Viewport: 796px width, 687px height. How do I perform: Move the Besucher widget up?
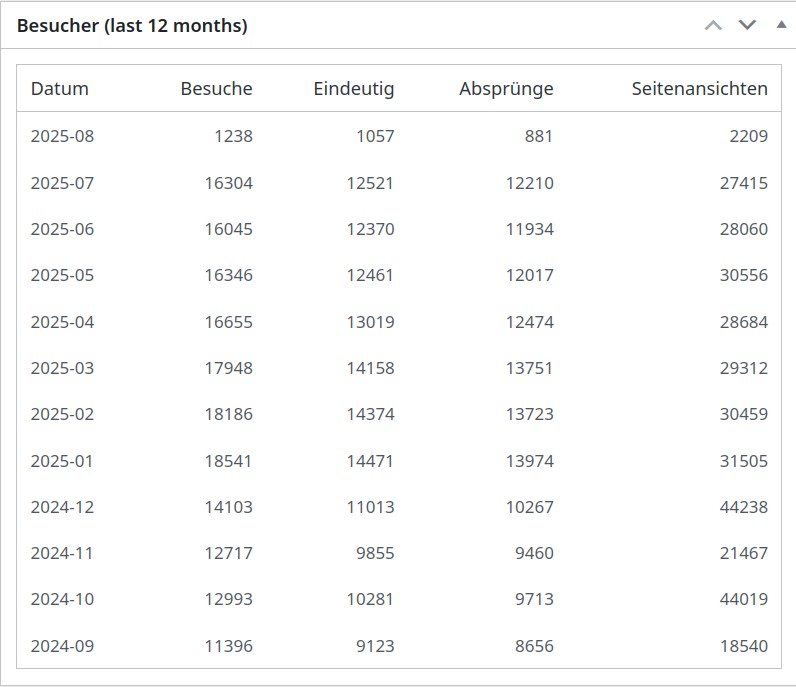[713, 25]
